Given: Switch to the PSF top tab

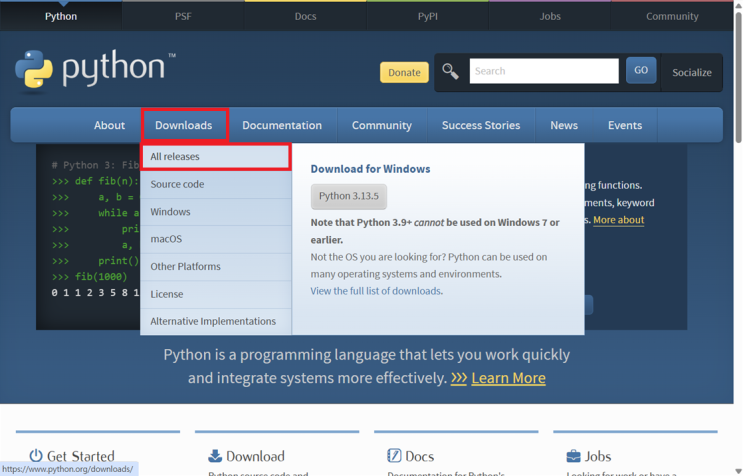Looking at the screenshot, I should tap(183, 16).
